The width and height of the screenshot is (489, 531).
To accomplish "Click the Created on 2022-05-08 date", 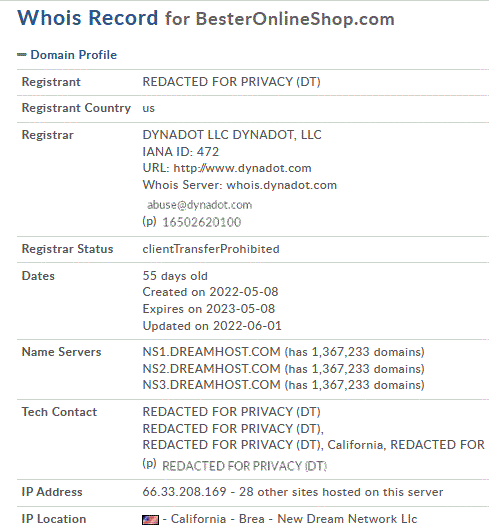I will 210,292.
